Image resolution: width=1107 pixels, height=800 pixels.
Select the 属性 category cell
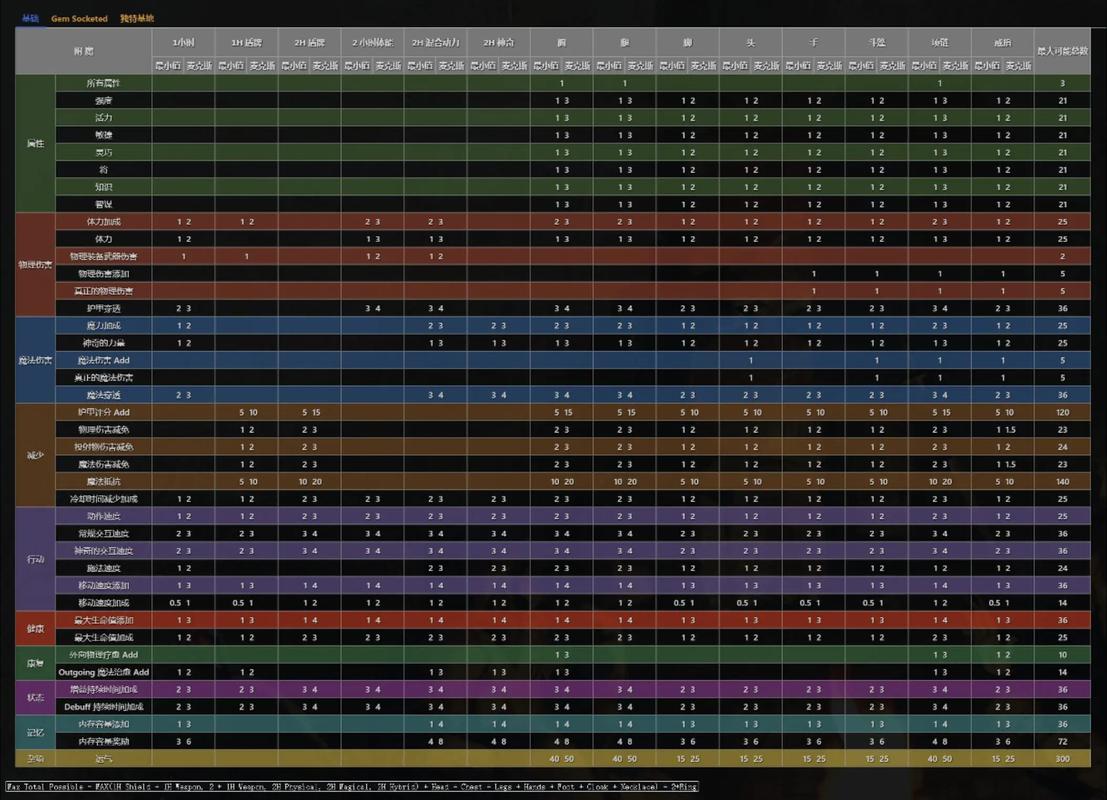coord(35,143)
